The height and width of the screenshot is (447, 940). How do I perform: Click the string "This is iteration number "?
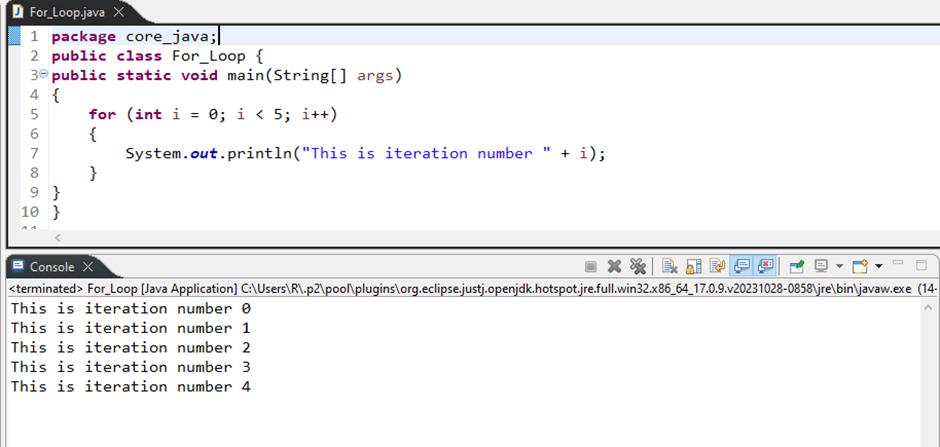point(426,154)
